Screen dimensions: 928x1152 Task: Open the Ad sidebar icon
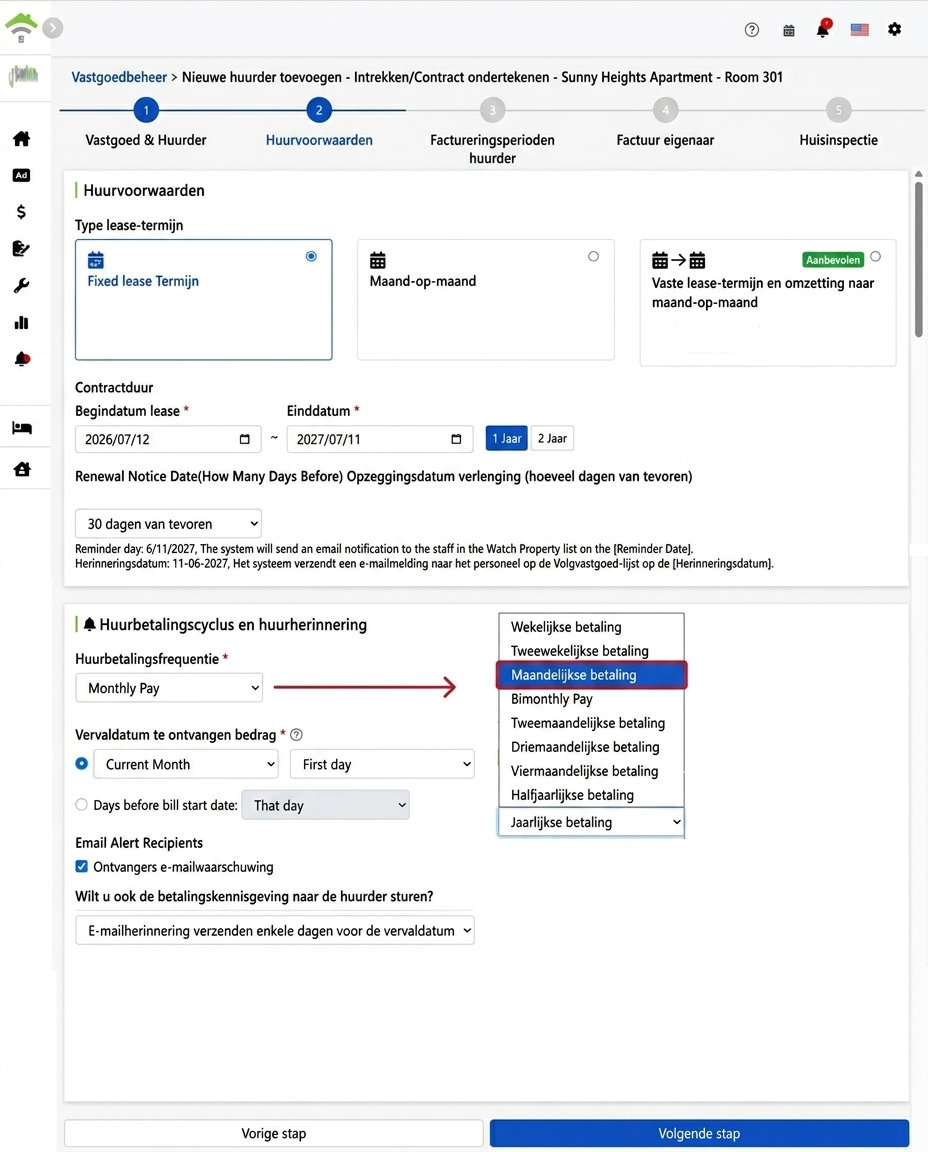click(x=21, y=175)
